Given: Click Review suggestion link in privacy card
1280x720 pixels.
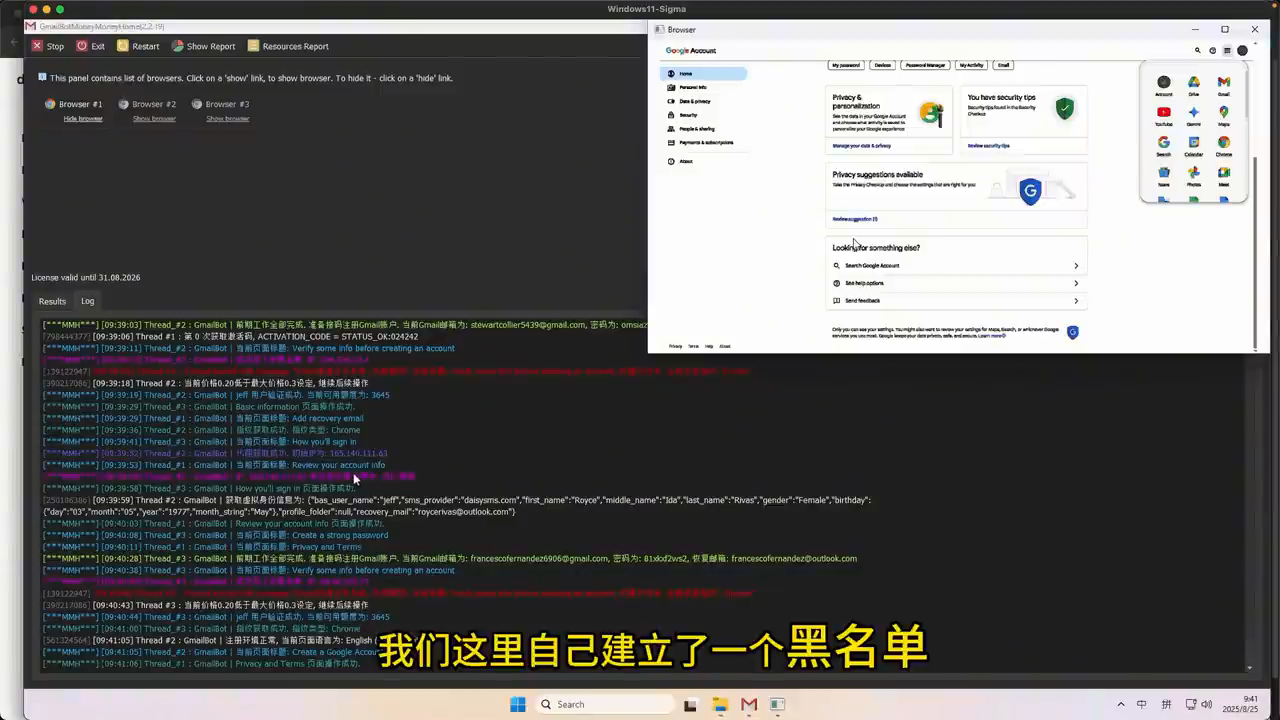Looking at the screenshot, I should (x=855, y=219).
